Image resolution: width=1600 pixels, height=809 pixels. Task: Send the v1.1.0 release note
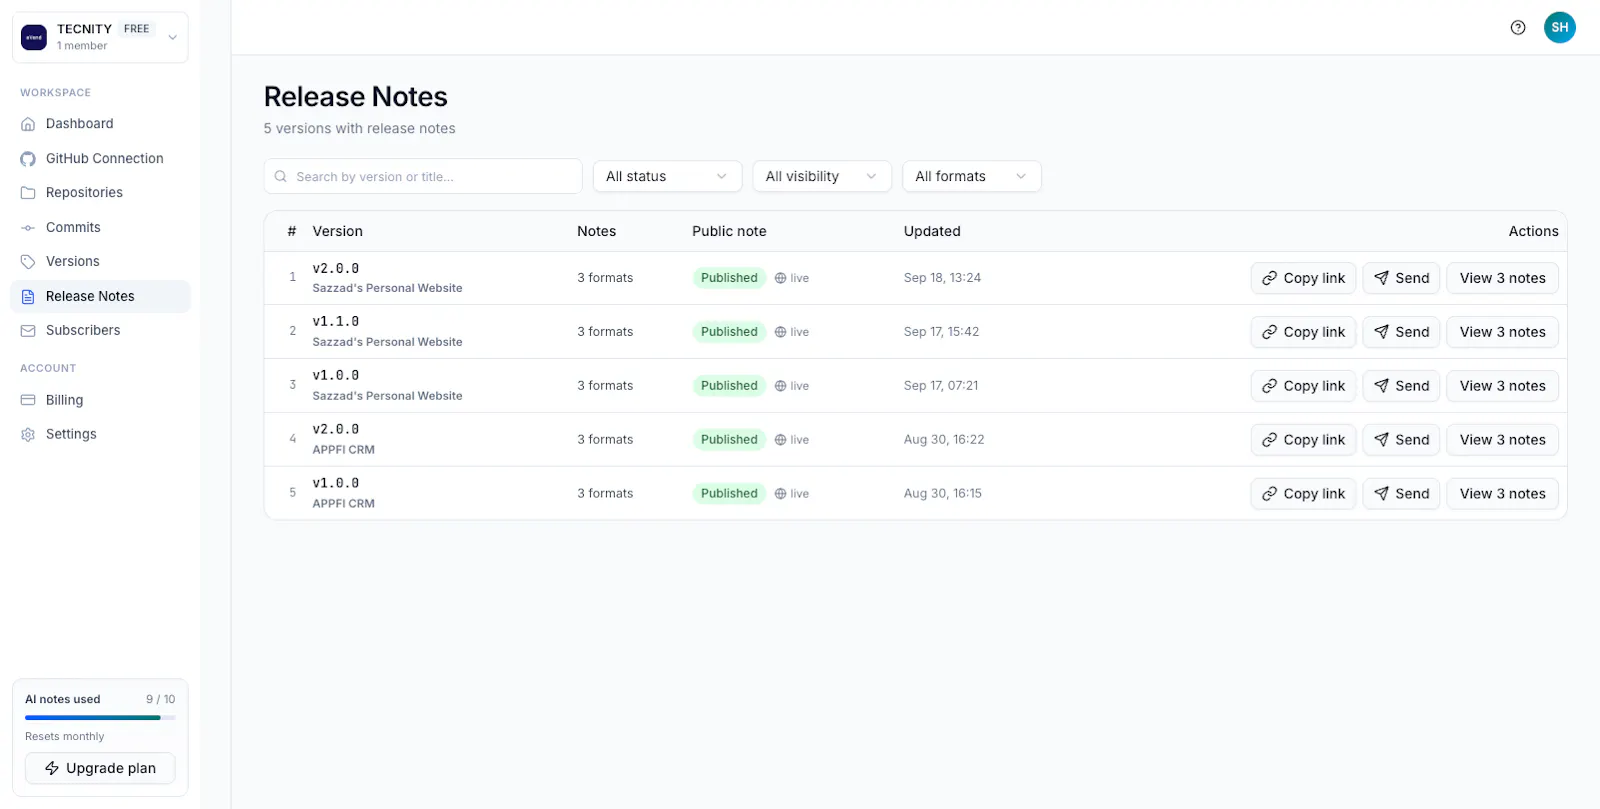coord(1401,332)
